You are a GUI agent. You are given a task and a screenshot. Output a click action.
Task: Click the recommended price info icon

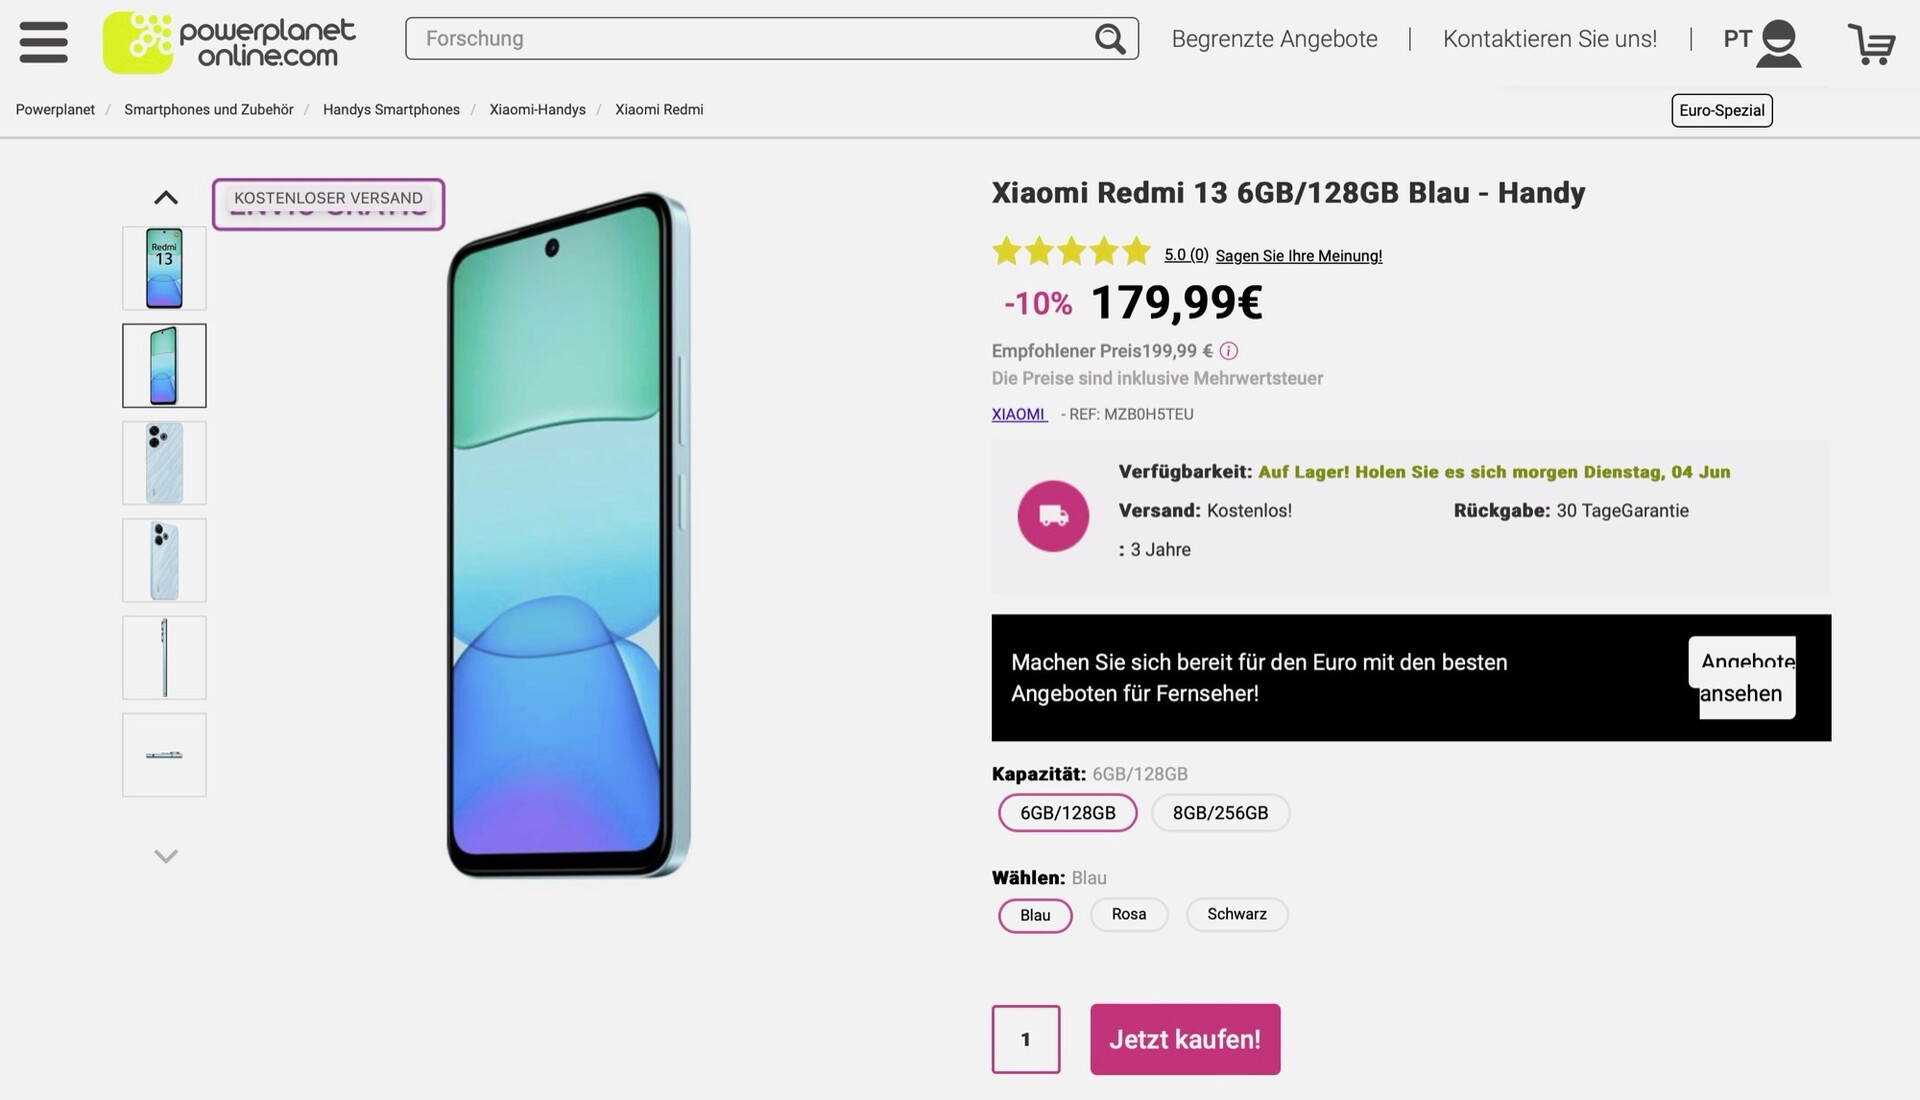pyautogui.click(x=1229, y=351)
